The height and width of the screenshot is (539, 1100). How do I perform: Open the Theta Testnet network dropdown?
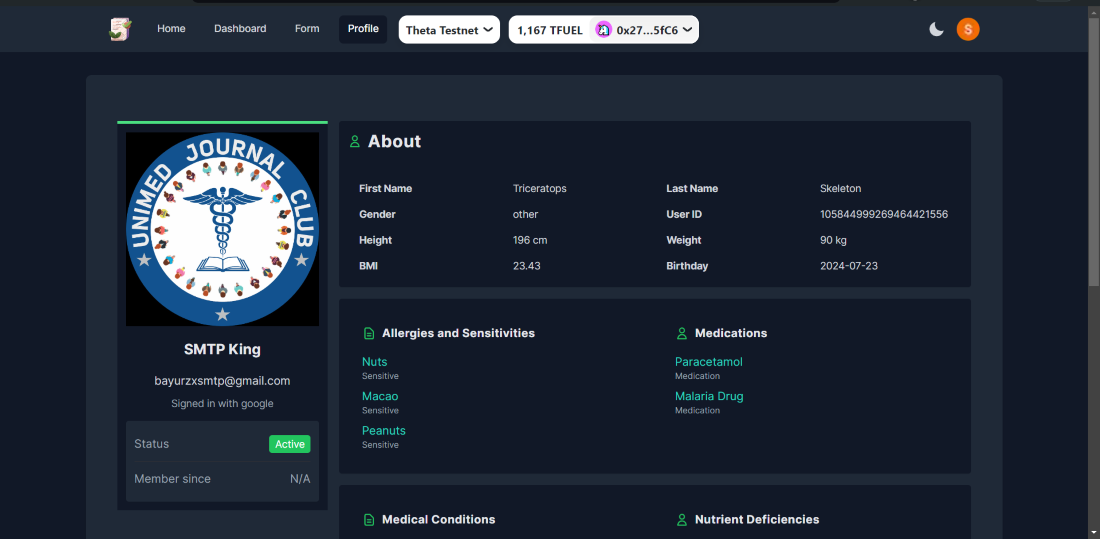449,30
